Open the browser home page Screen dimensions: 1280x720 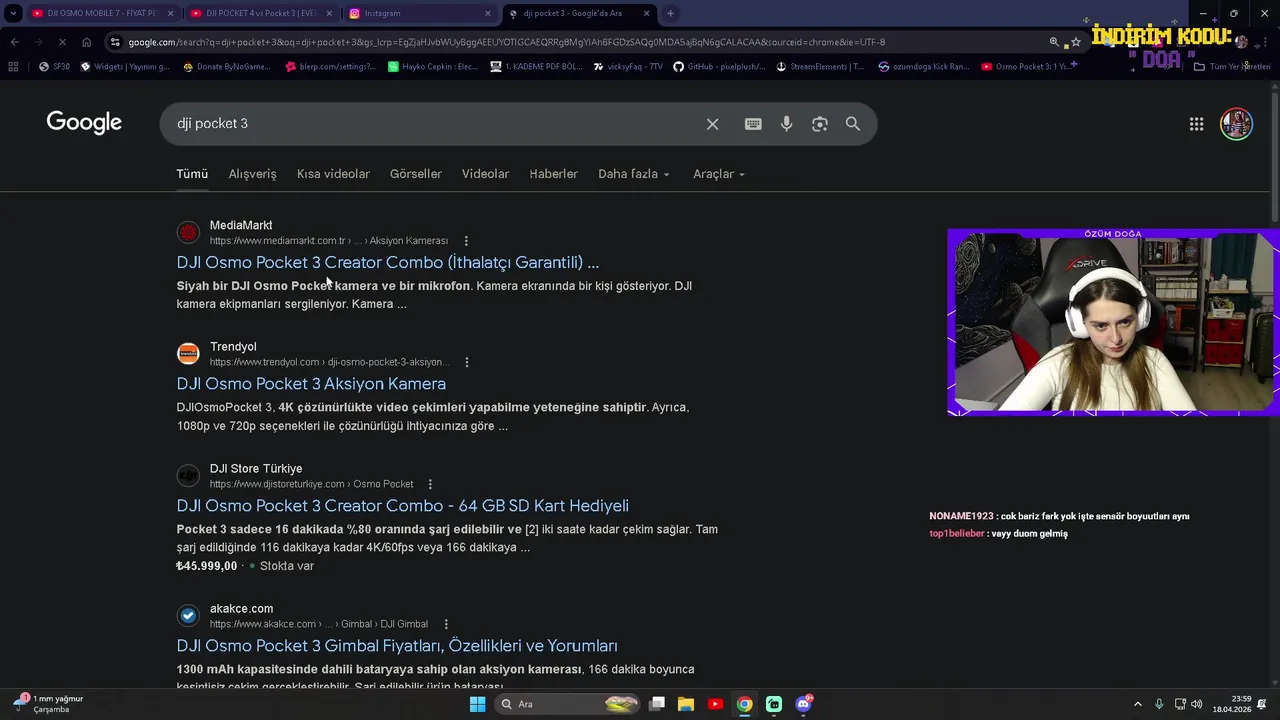point(87,42)
